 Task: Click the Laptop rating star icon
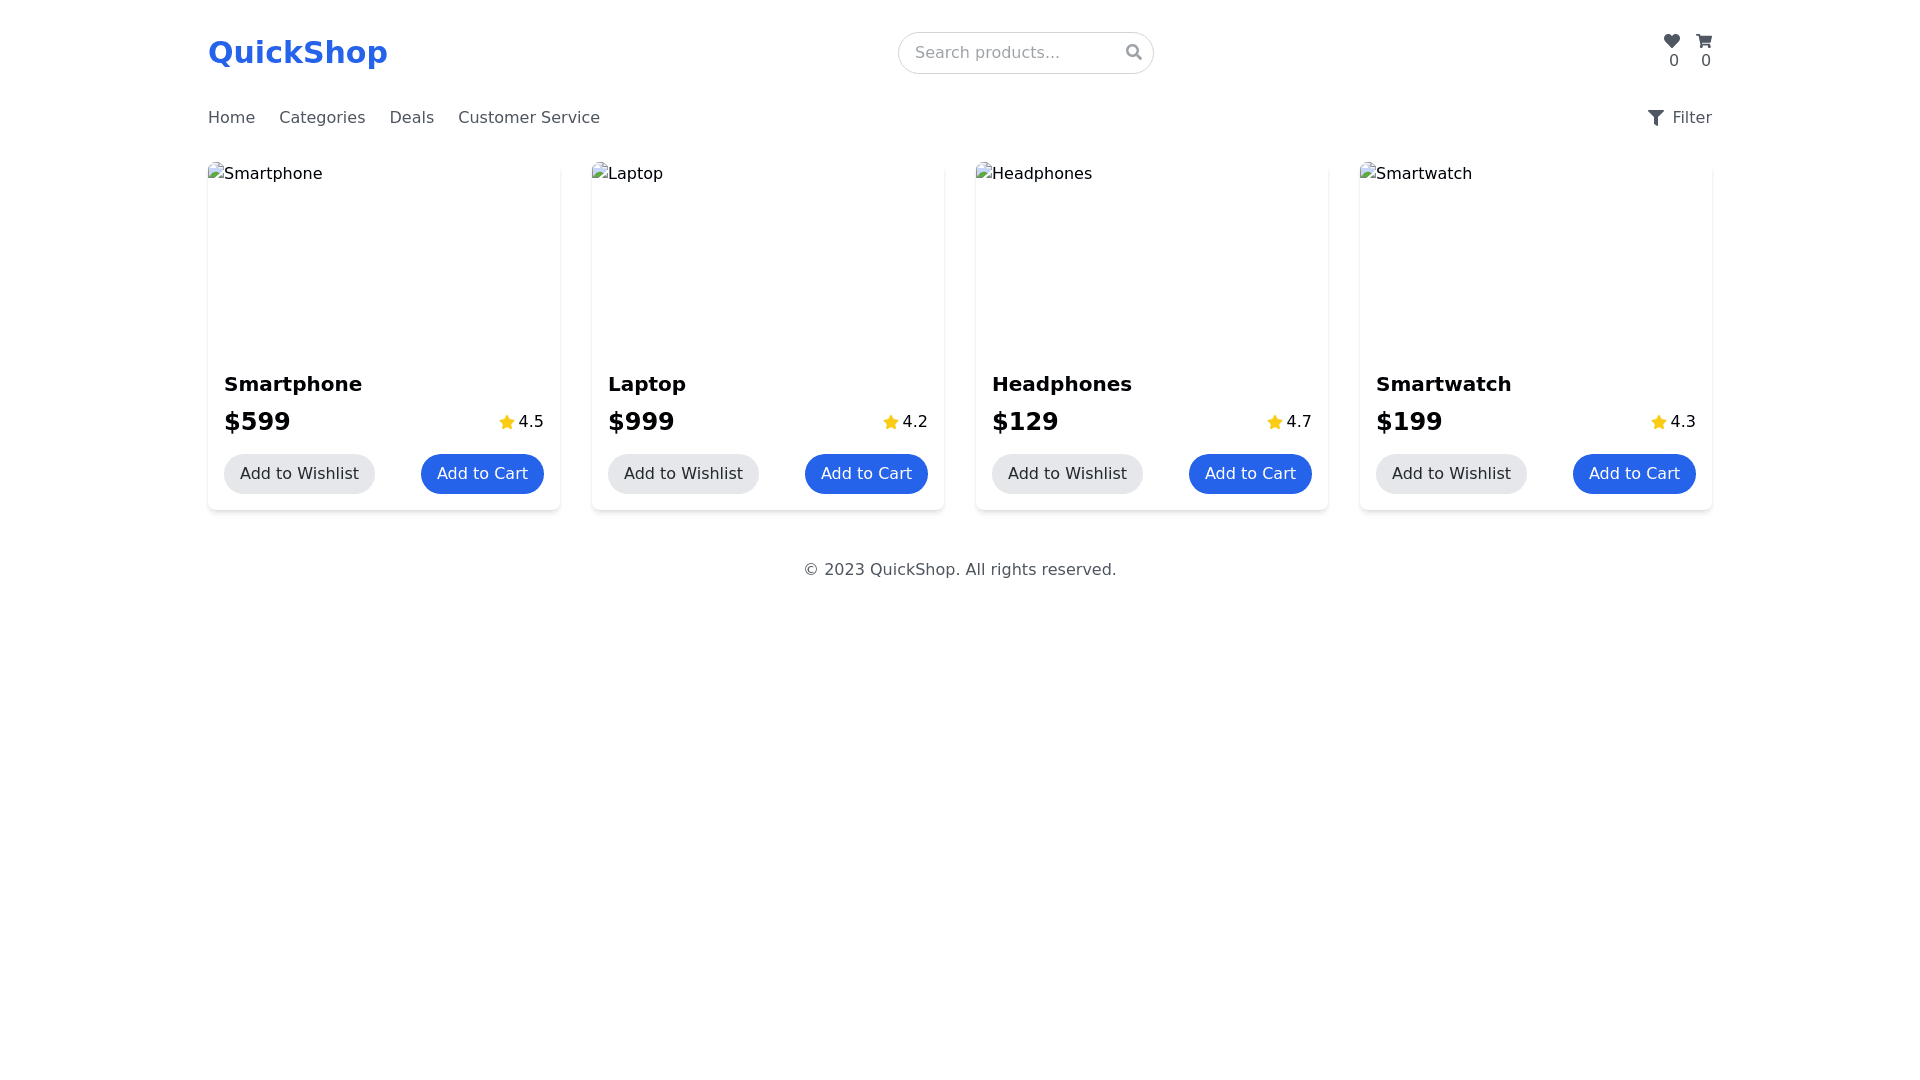tap(891, 422)
